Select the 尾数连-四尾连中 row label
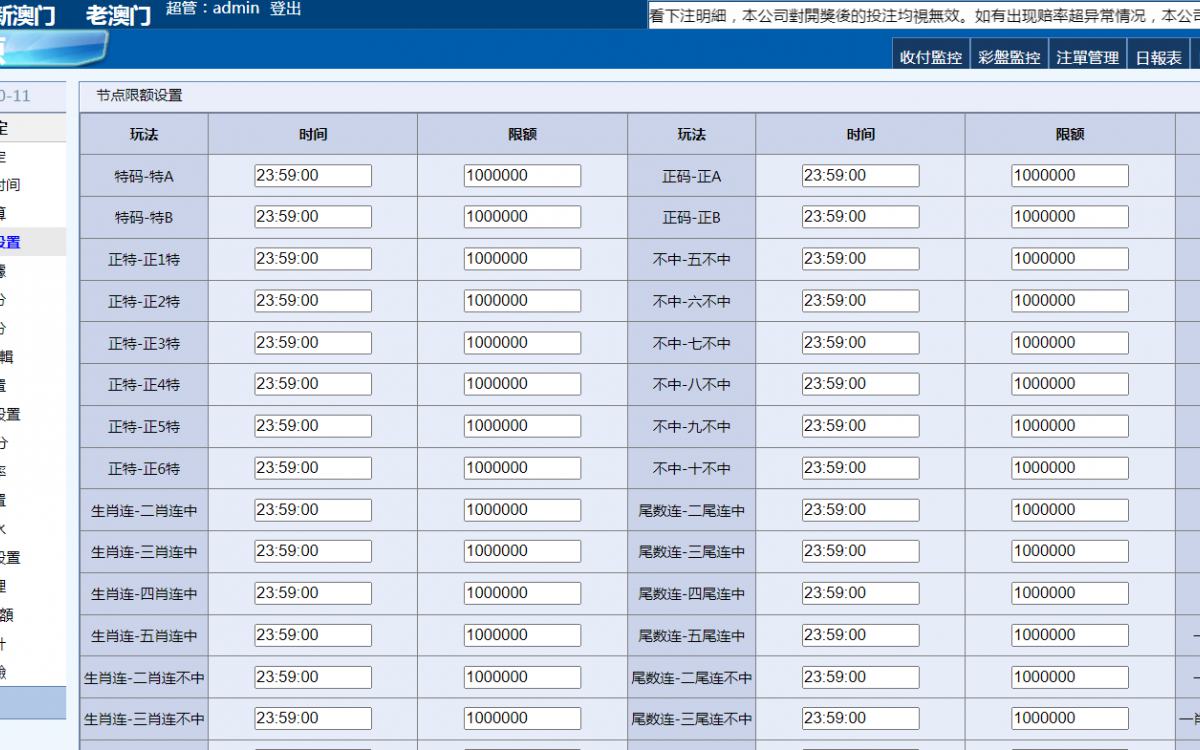 692,594
